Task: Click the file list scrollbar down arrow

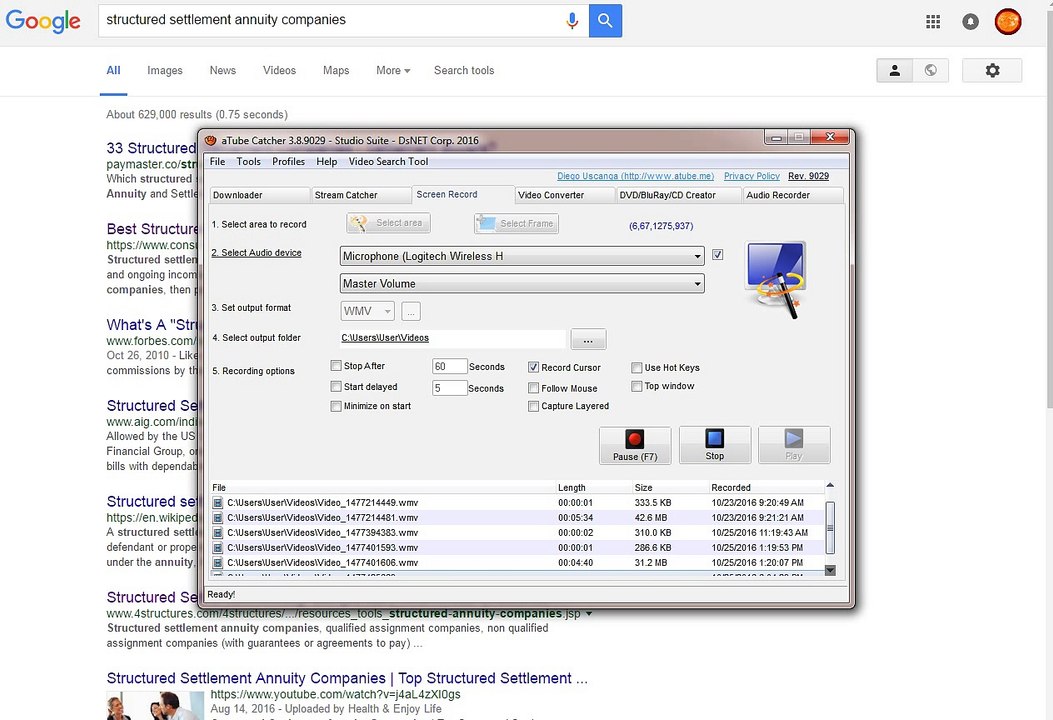Action: [830, 570]
